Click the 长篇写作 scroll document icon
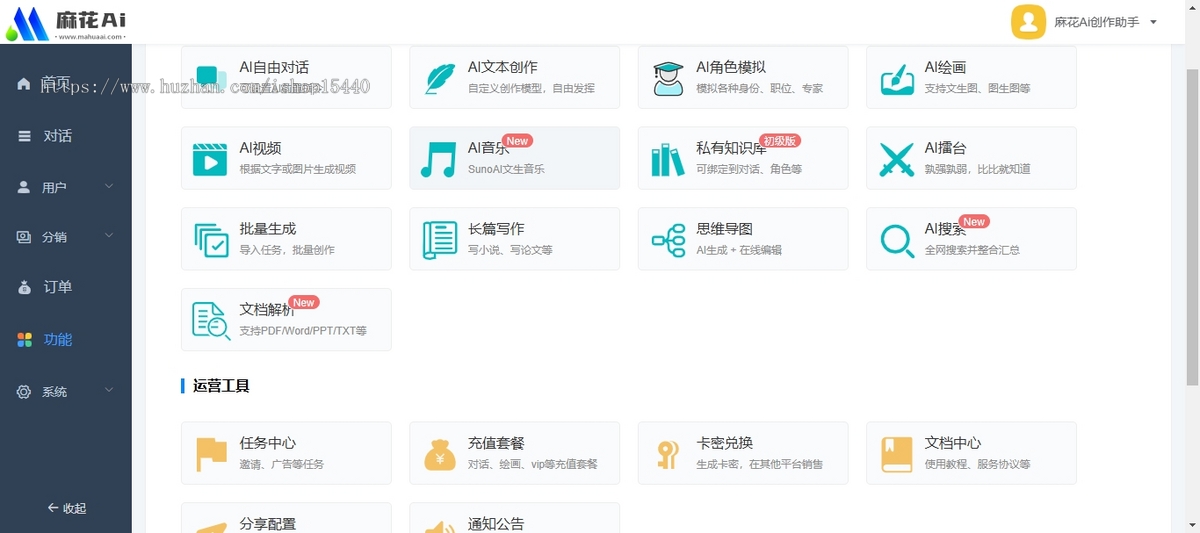The height and width of the screenshot is (533, 1200). coord(439,240)
